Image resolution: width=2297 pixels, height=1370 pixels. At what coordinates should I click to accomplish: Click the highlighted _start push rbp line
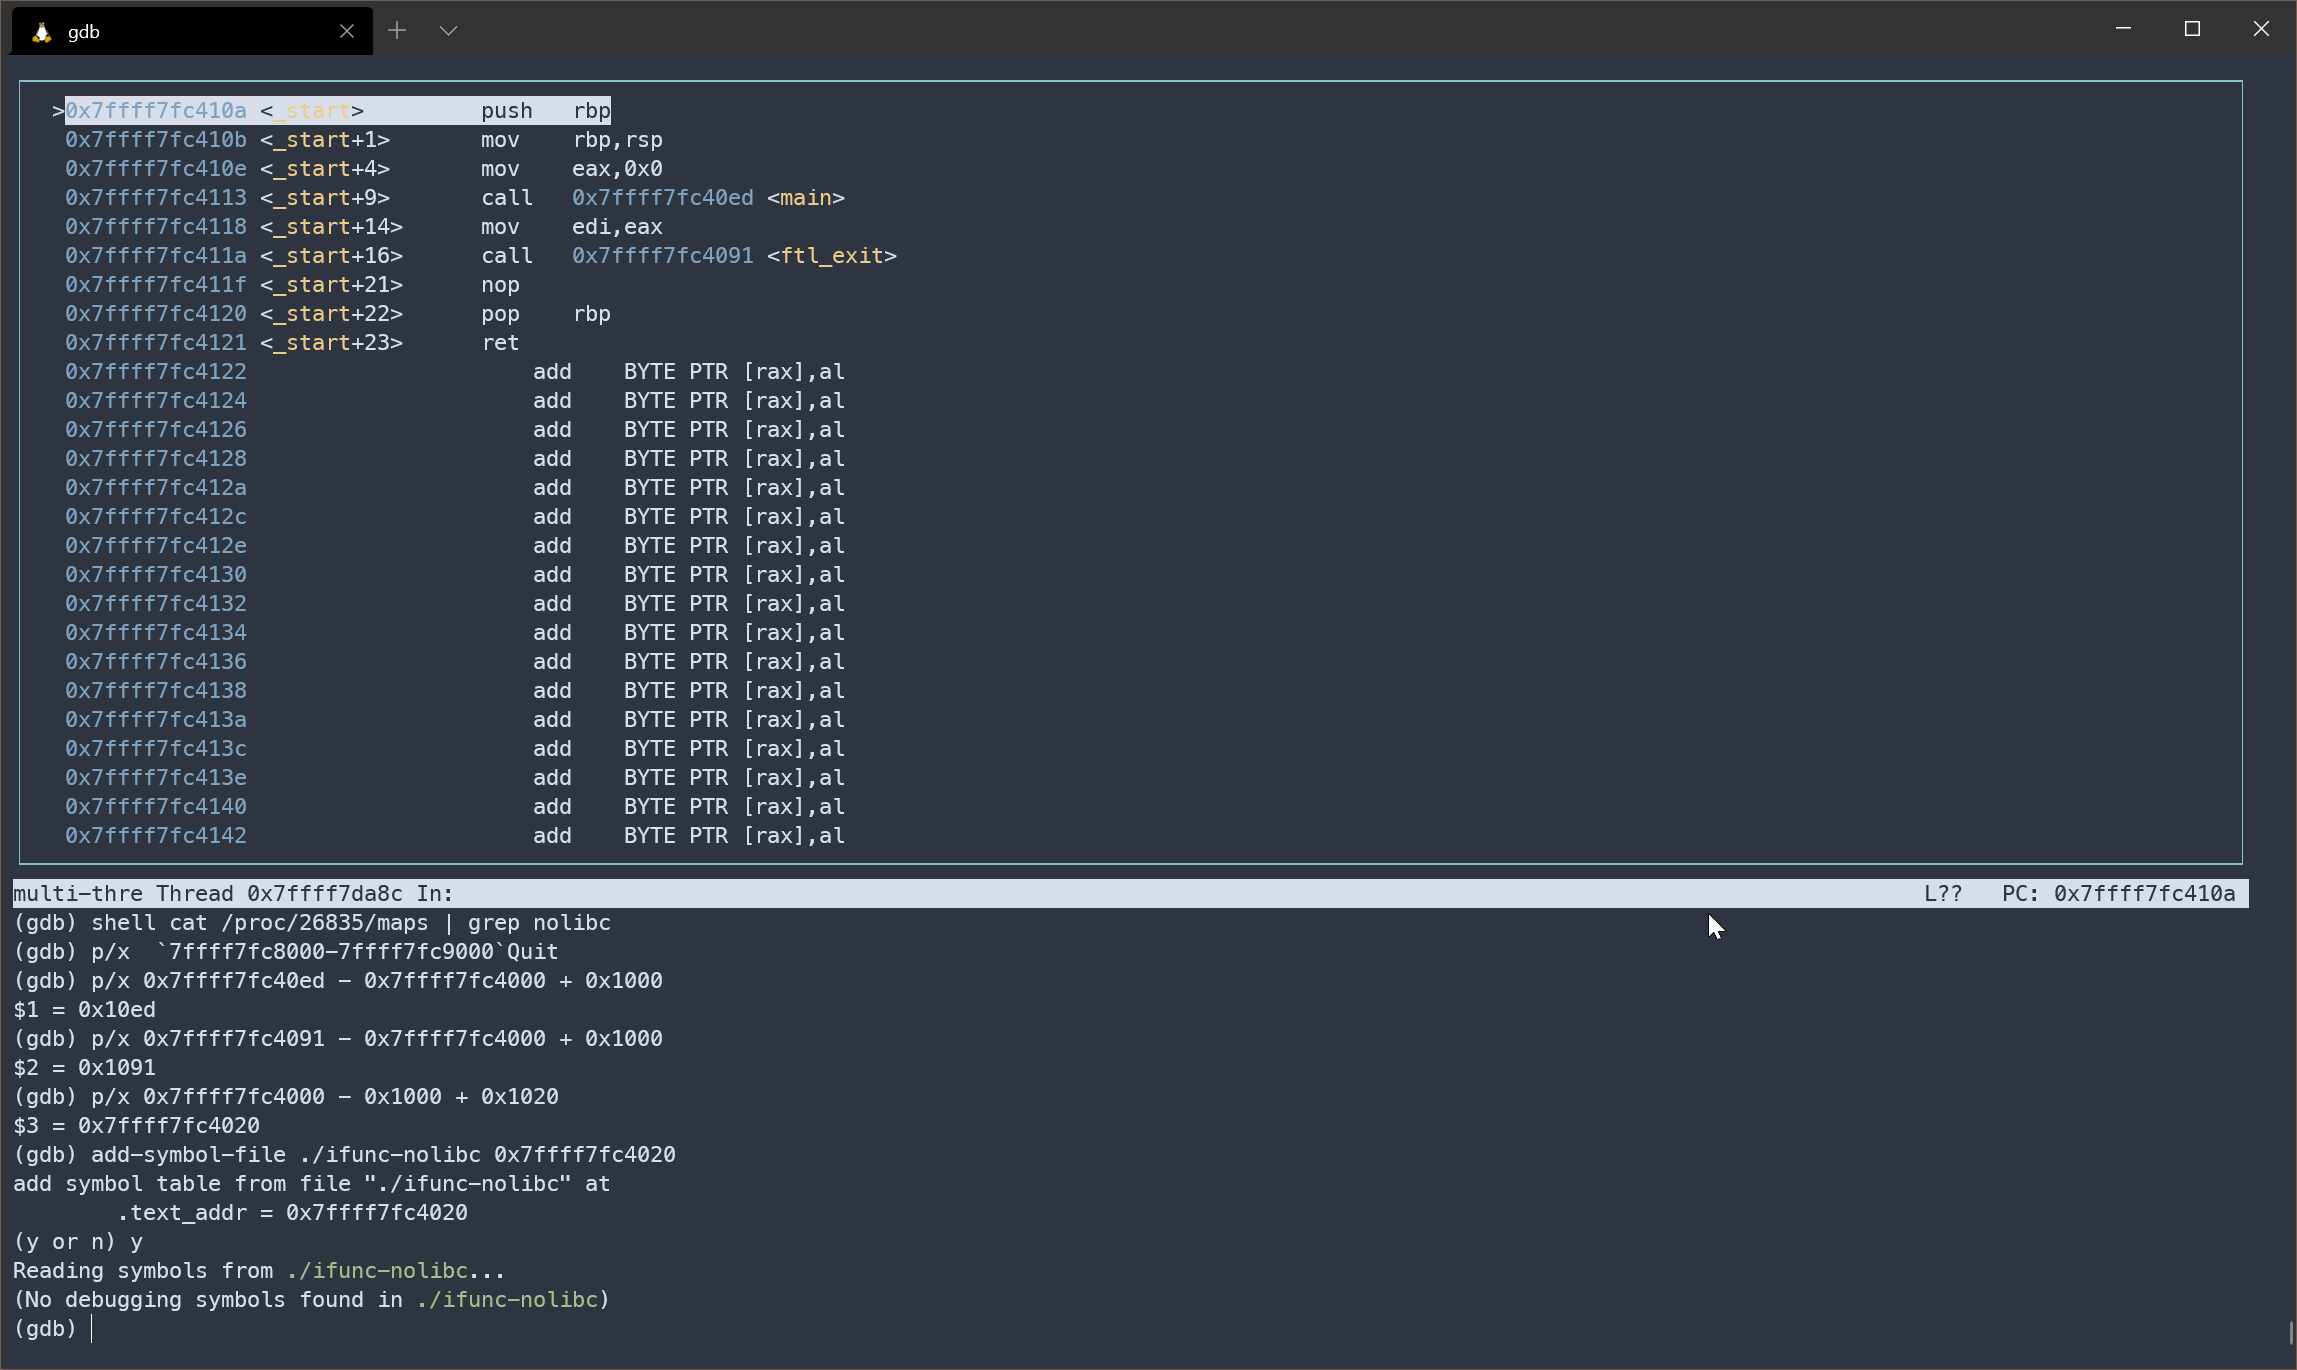(x=337, y=111)
